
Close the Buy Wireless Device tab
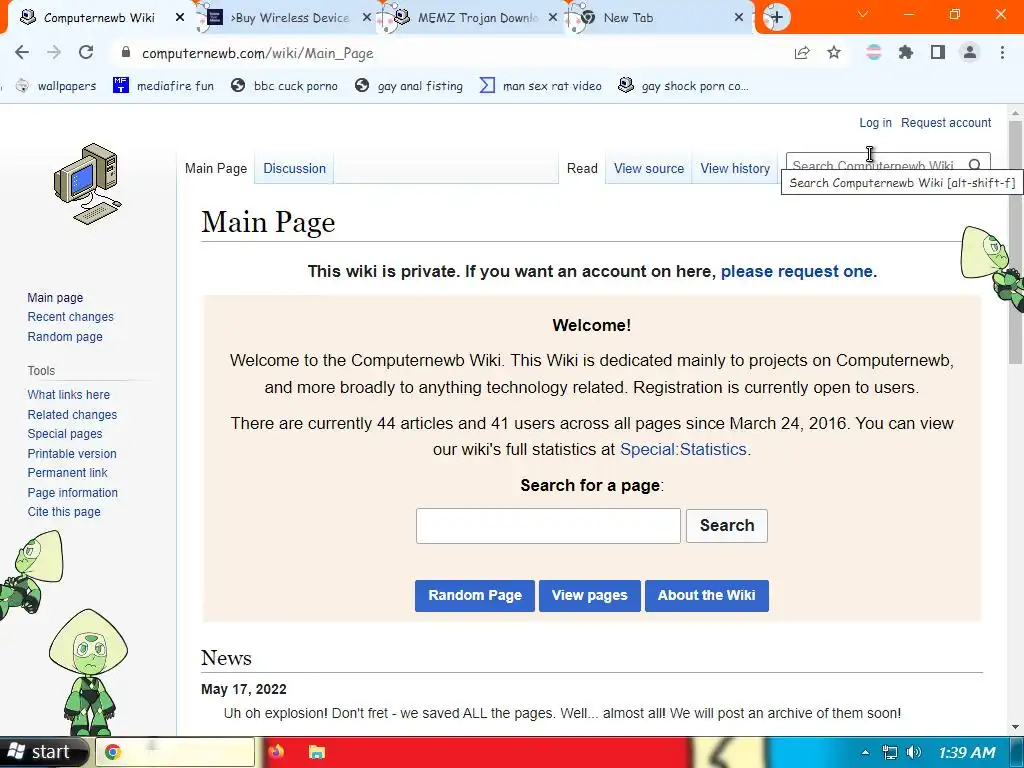(367, 18)
